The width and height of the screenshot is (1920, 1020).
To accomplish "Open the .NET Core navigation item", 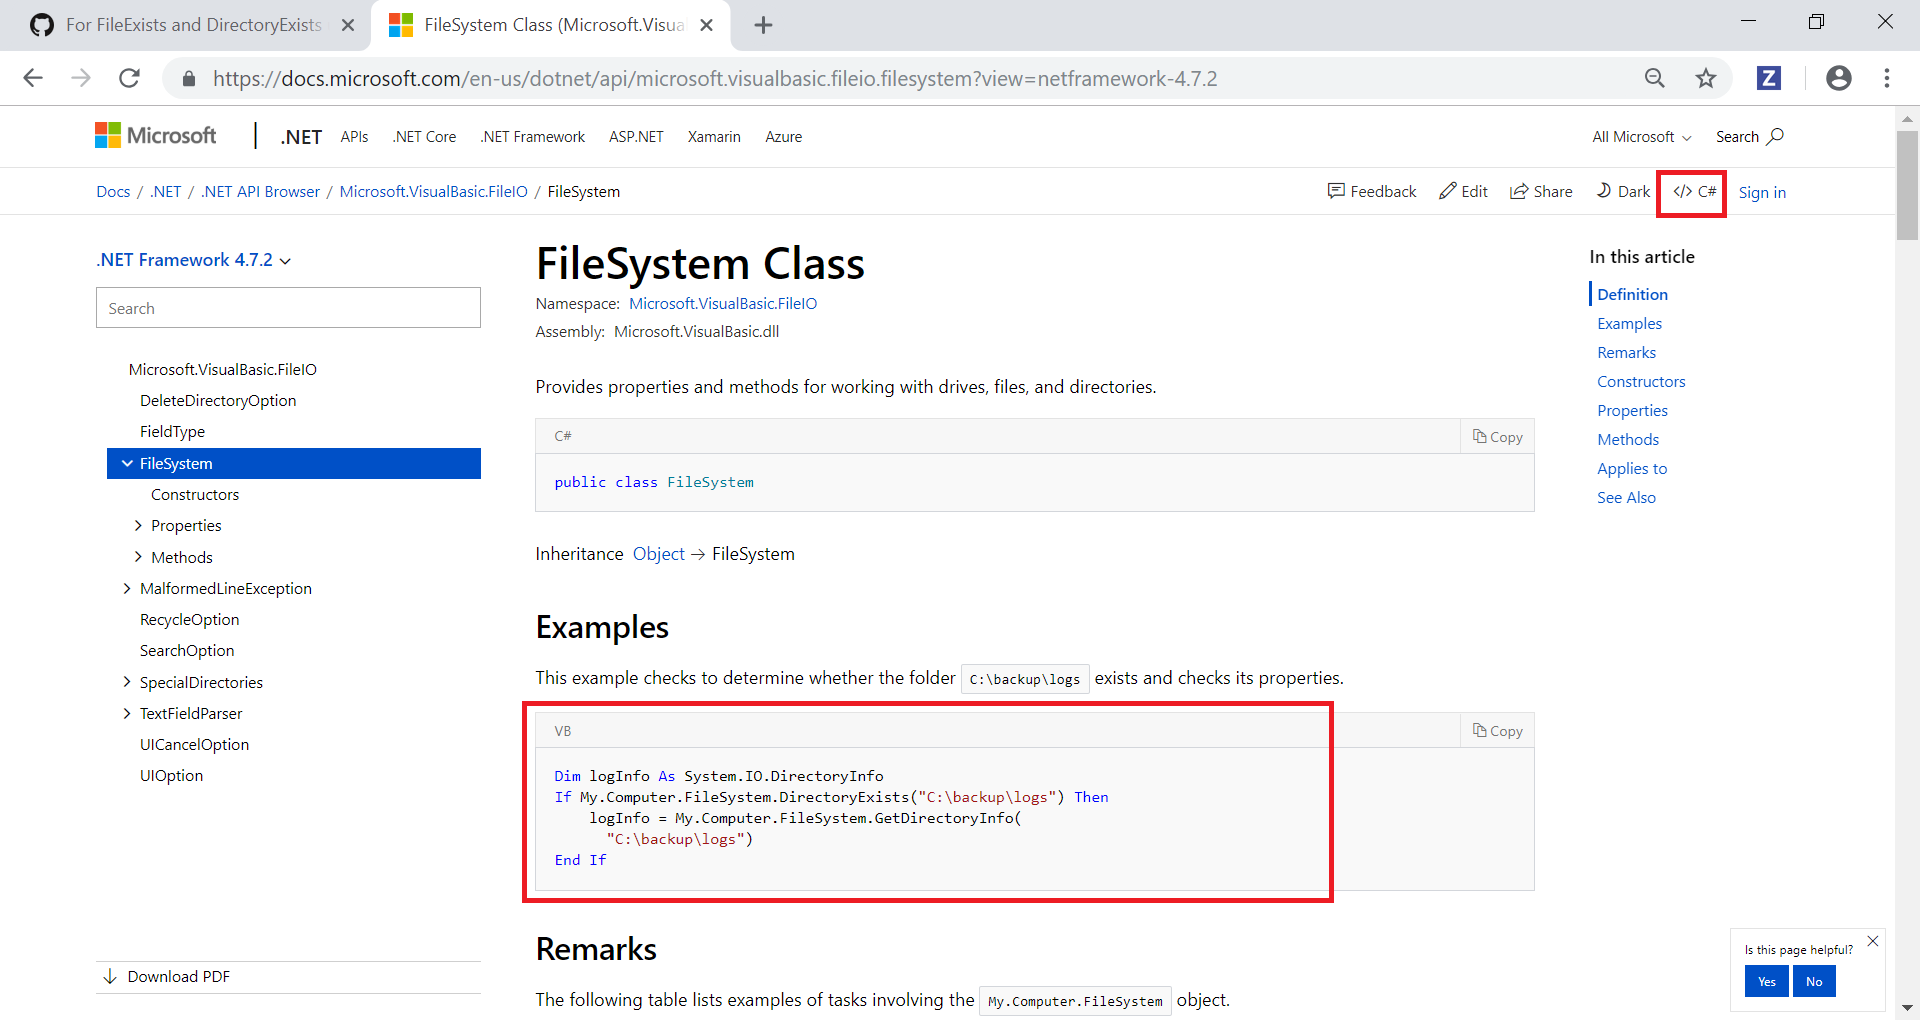I will (x=424, y=136).
